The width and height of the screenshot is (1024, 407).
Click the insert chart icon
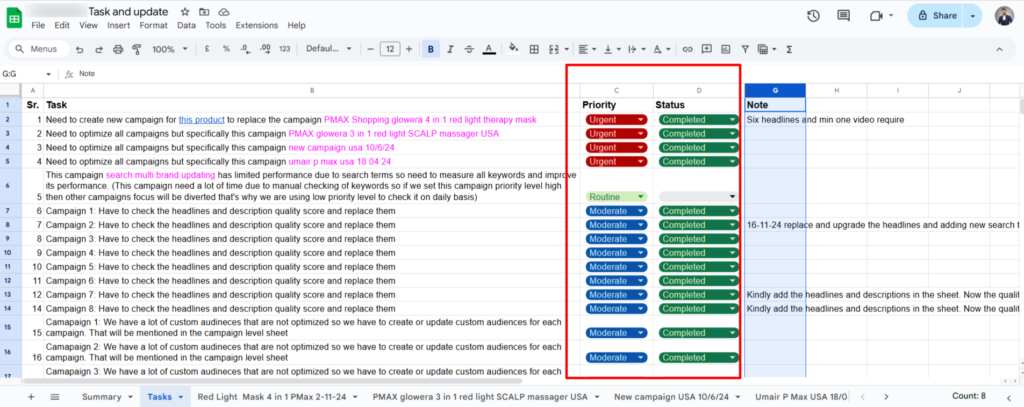725,49
